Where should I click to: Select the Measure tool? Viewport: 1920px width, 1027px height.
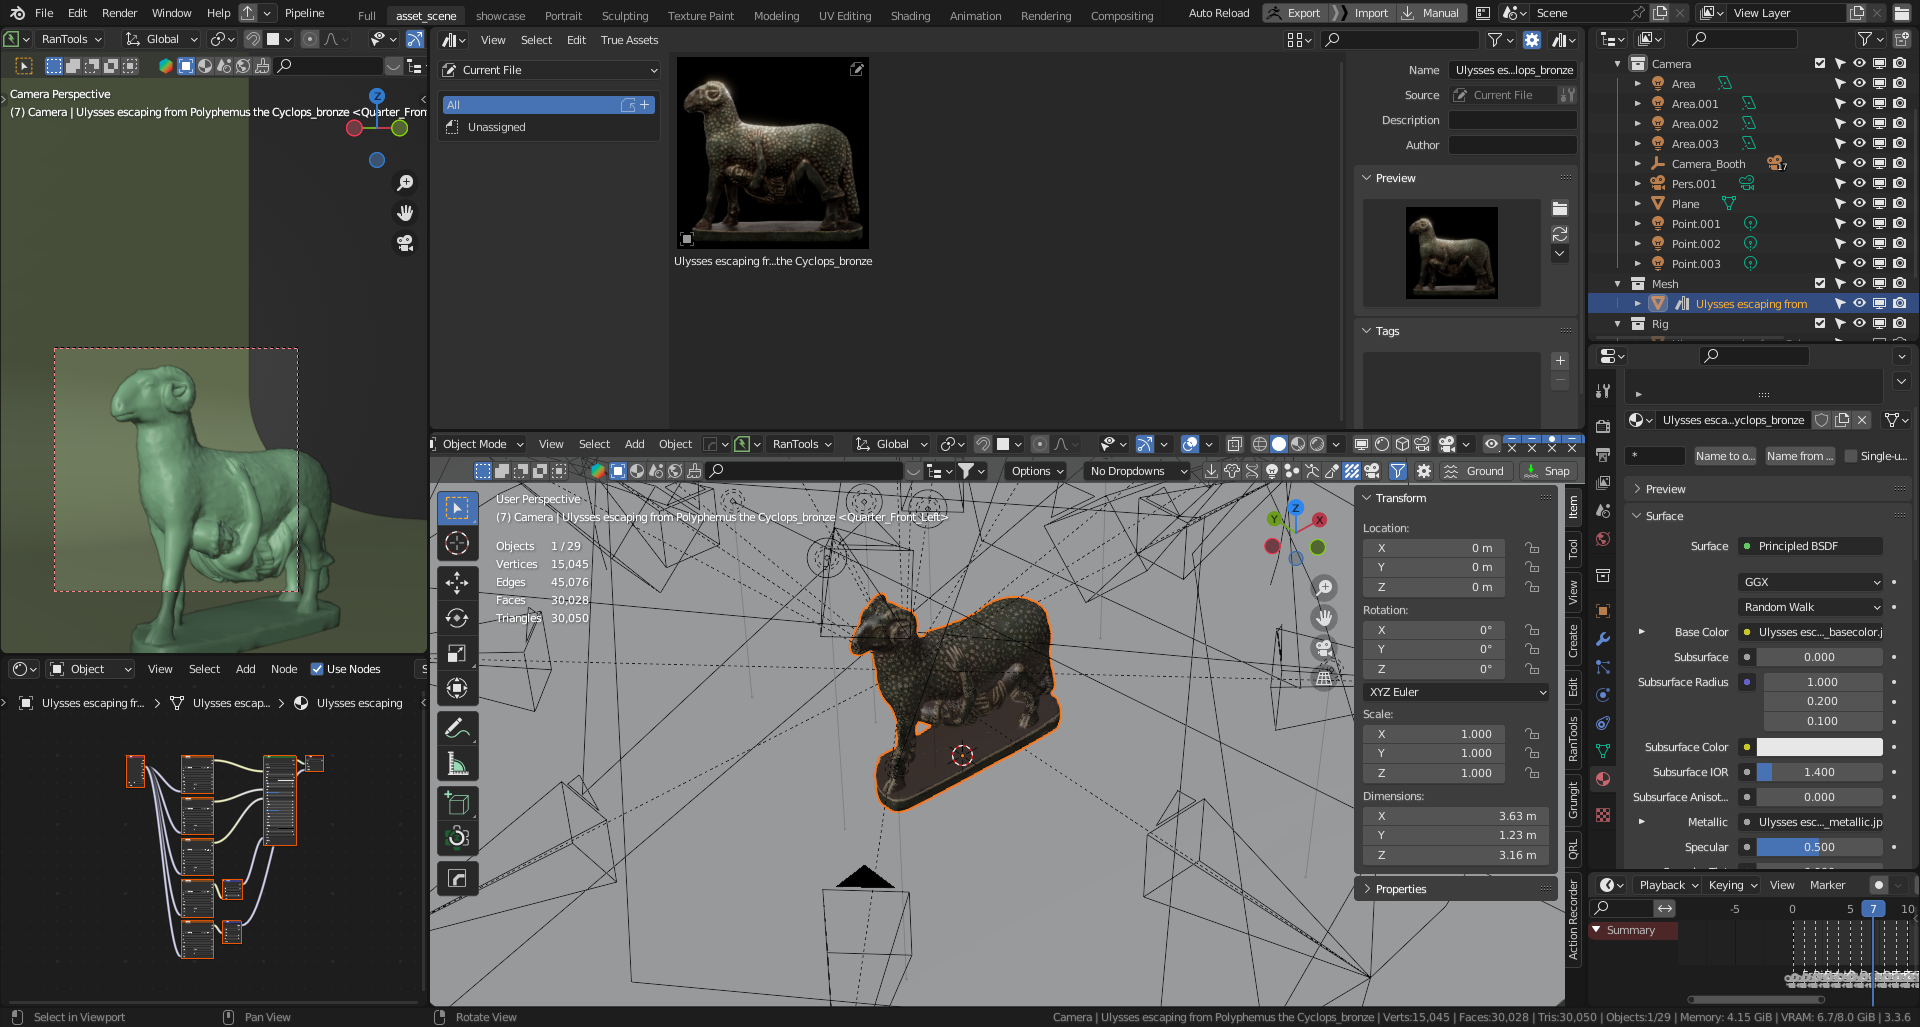(x=457, y=764)
